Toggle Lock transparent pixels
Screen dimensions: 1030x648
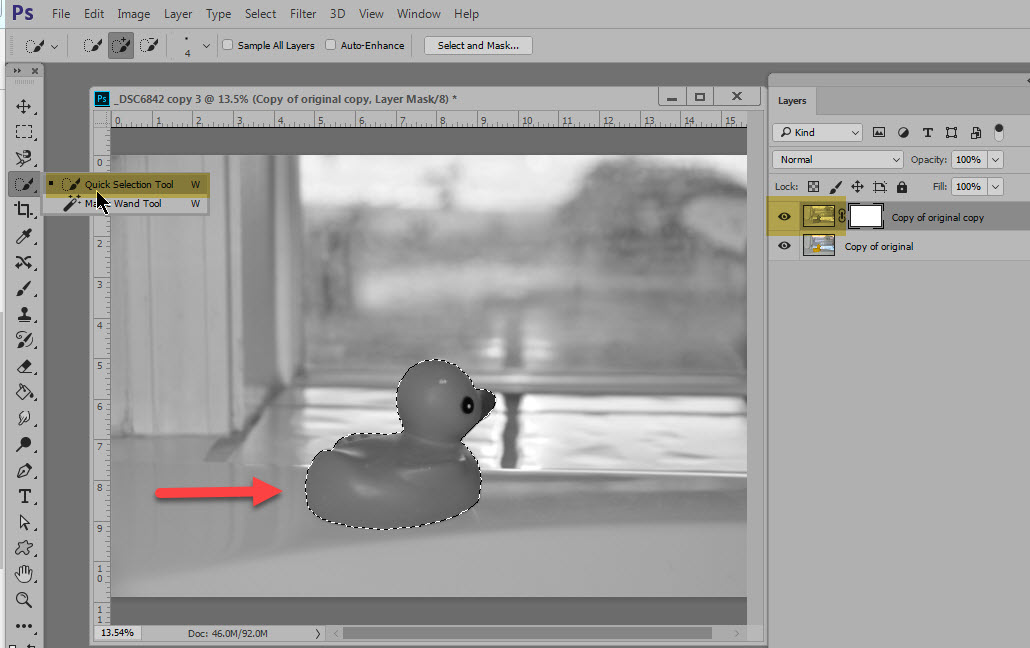(813, 187)
